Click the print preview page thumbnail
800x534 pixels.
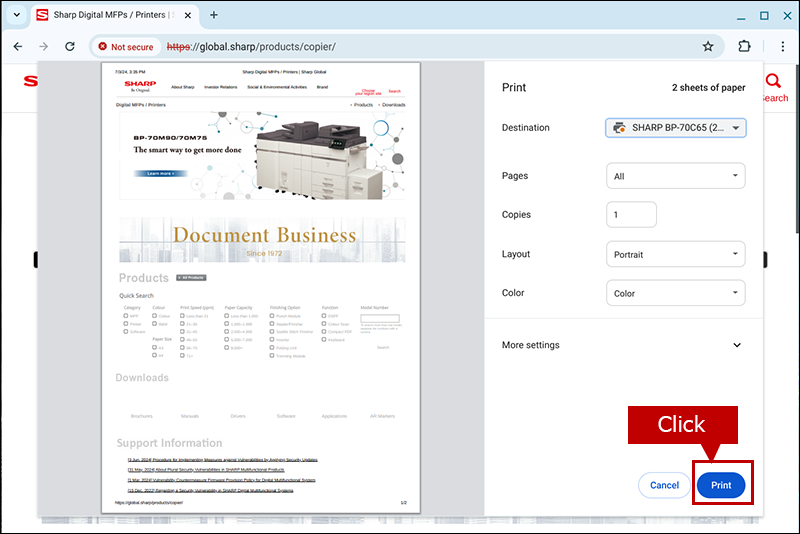(261, 288)
